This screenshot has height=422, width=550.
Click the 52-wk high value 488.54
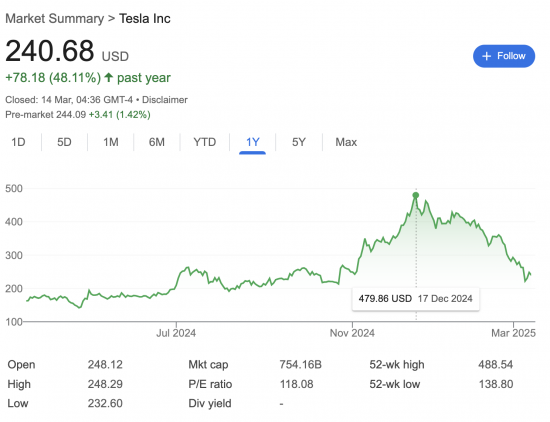click(495, 365)
